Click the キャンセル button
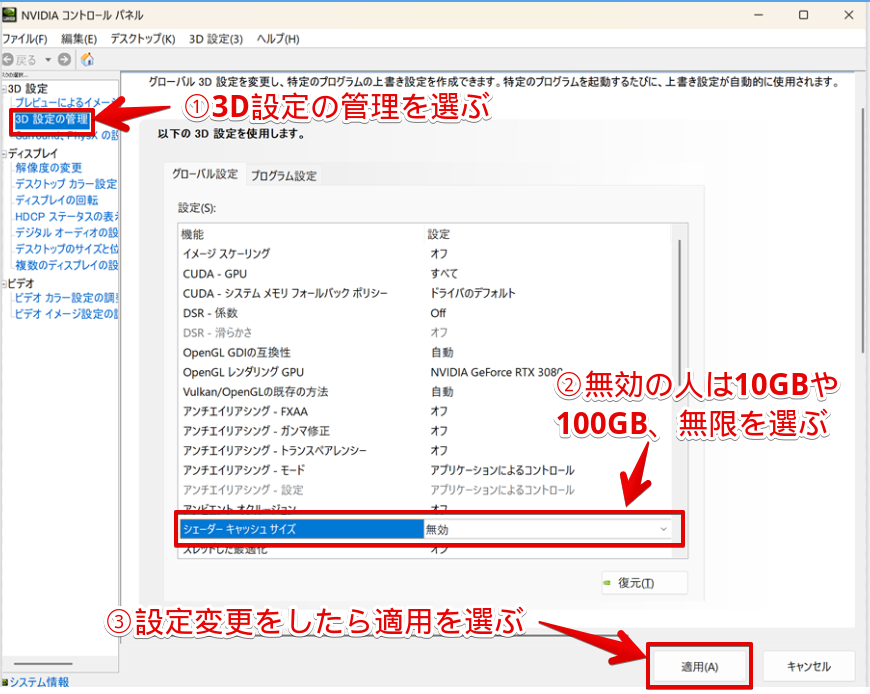Viewport: 870px width, 694px height. pyautogui.click(x=808, y=667)
